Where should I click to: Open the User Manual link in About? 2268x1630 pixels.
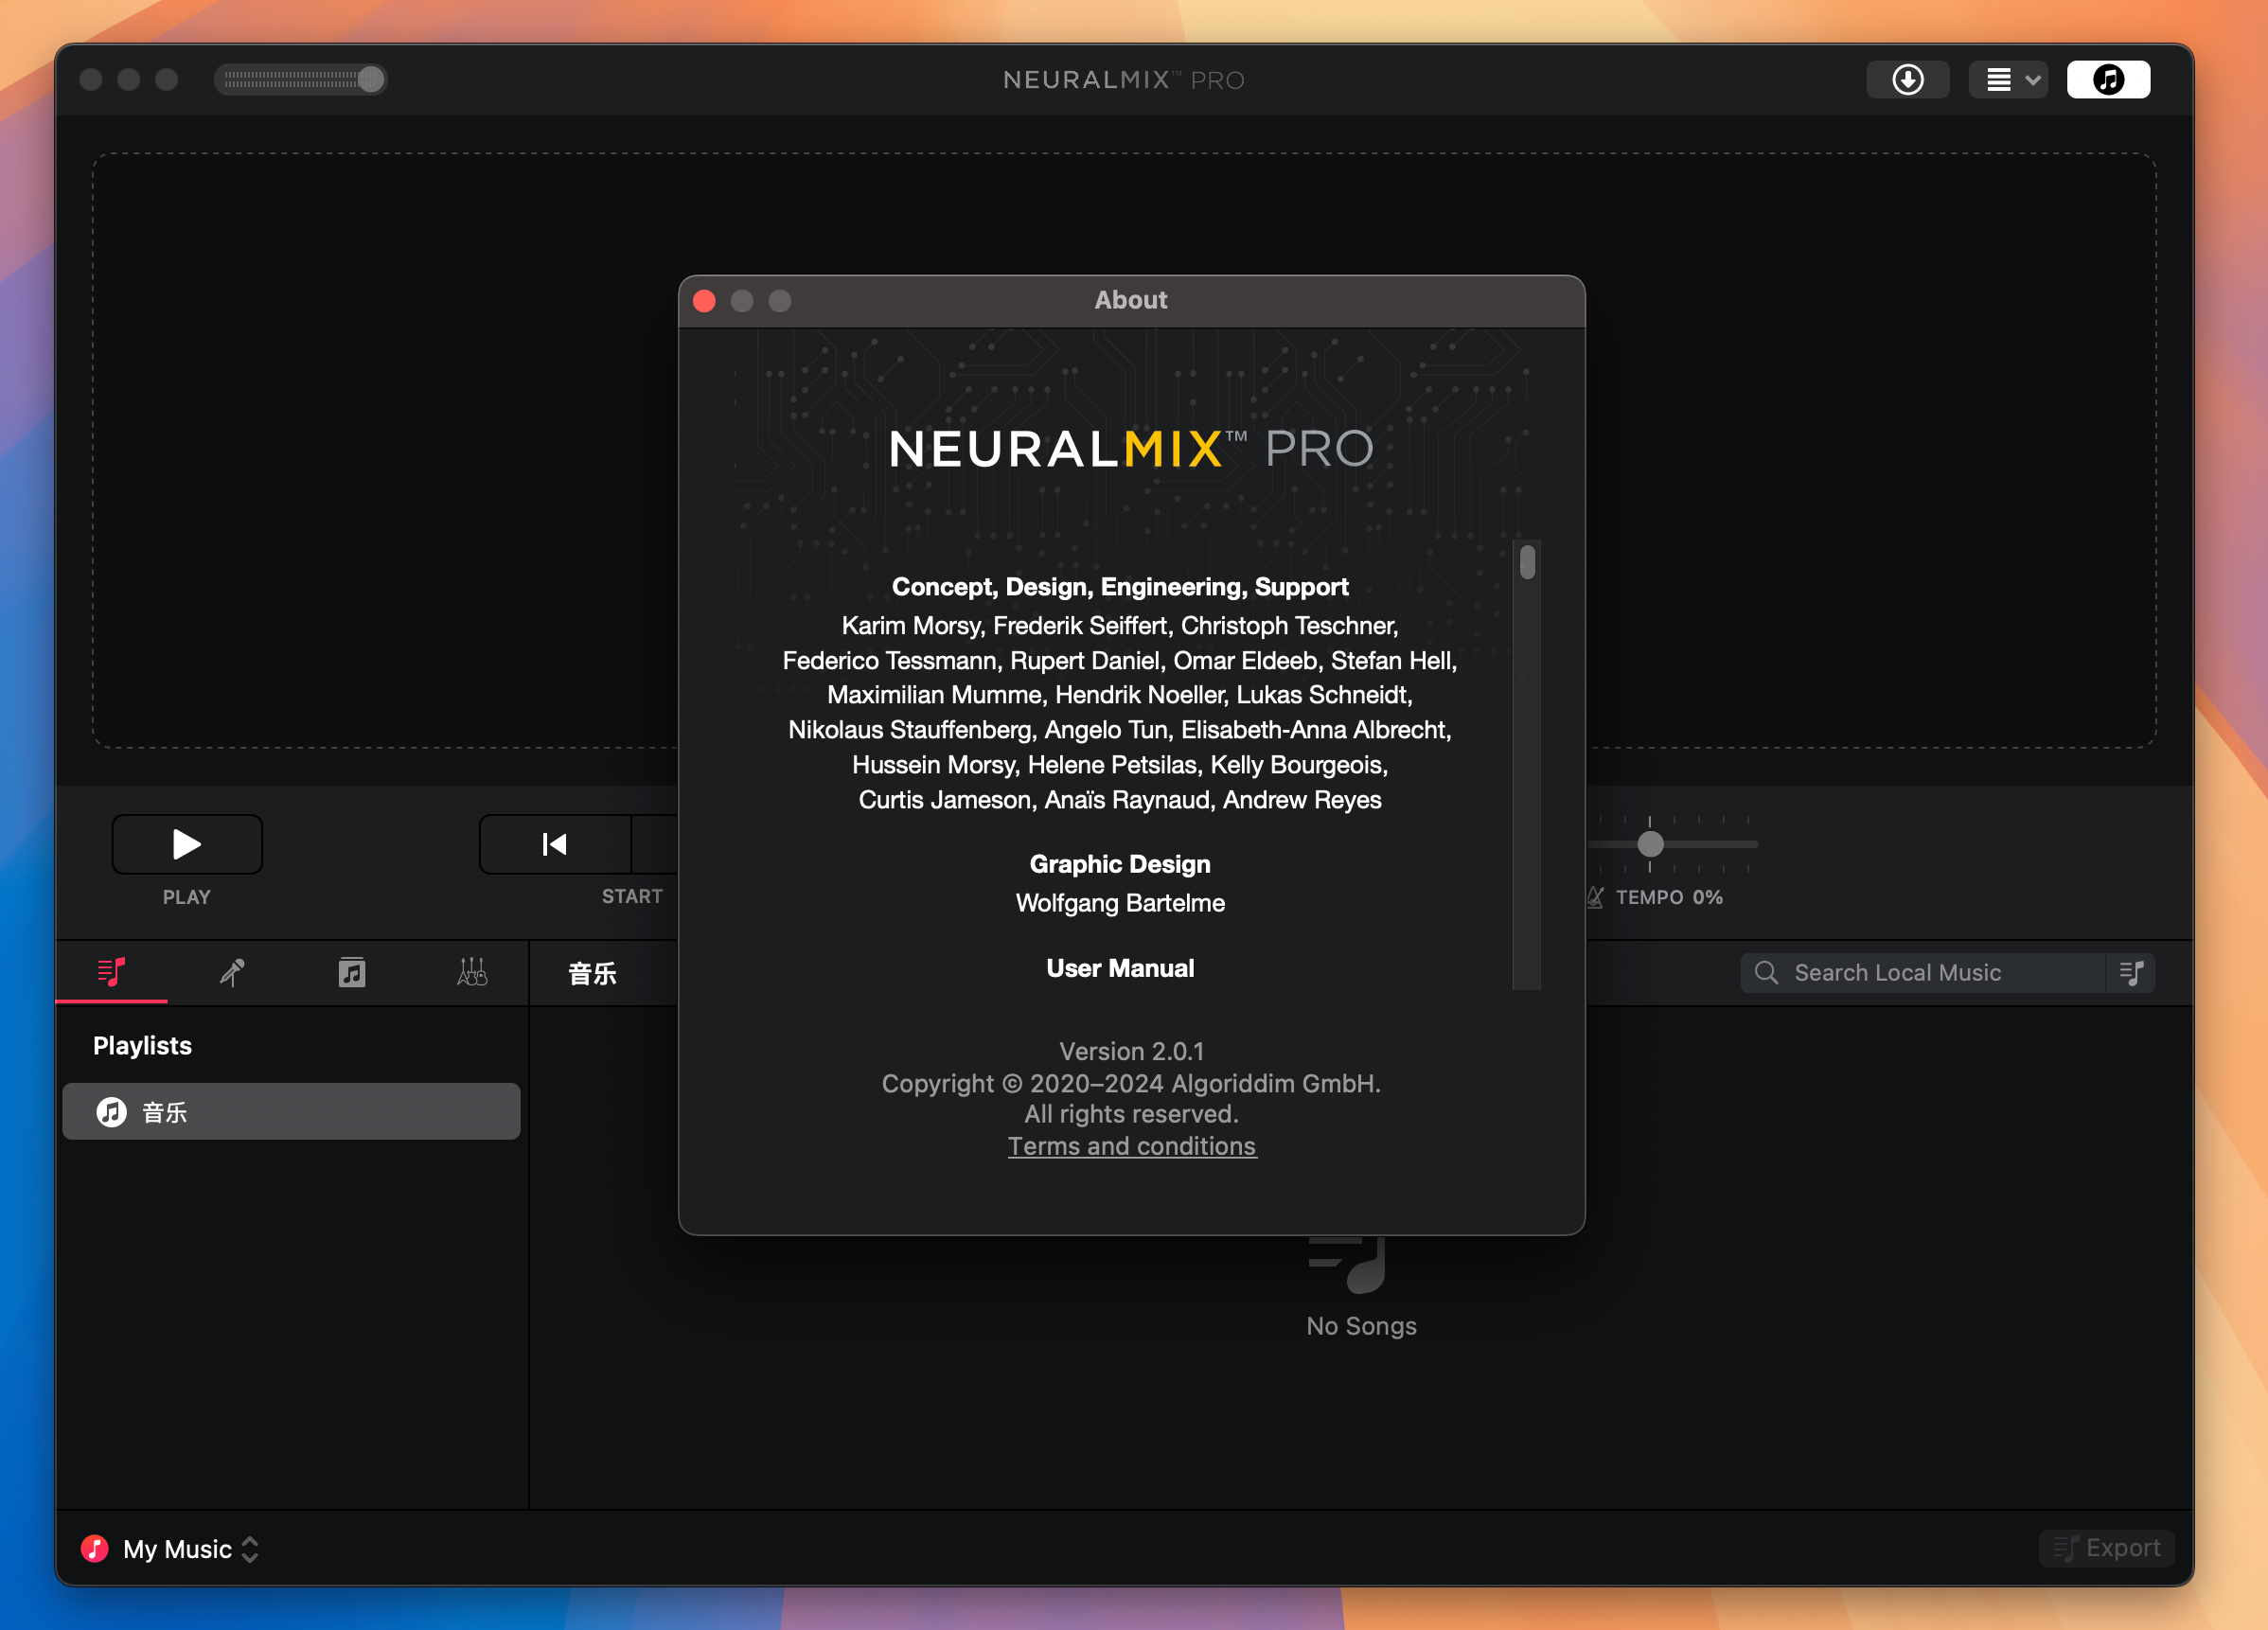1120,968
